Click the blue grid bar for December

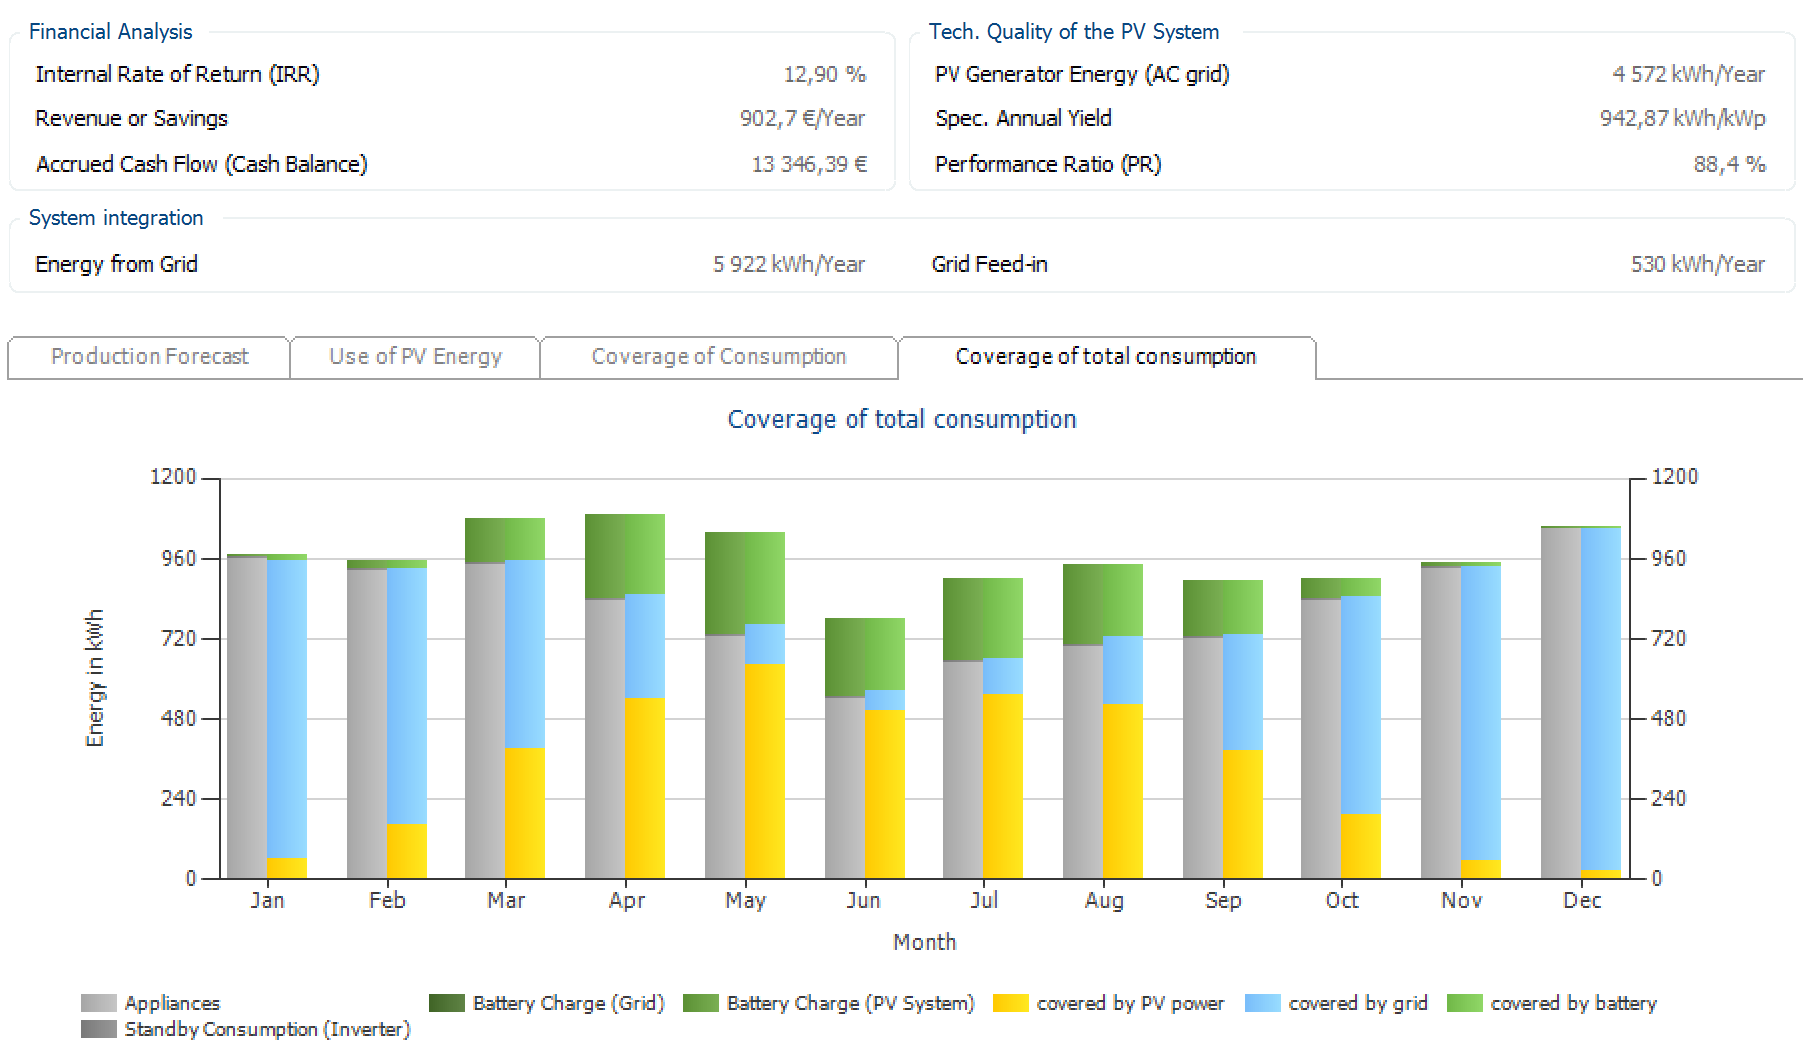[1600, 700]
